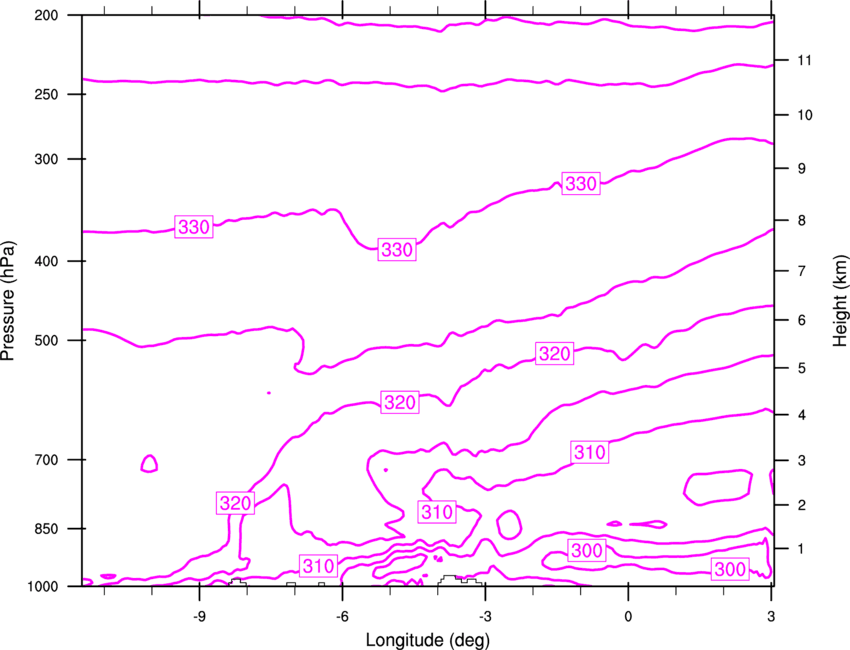Select the 850 pressure axis tick label
The height and width of the screenshot is (650, 850).
coord(46,529)
